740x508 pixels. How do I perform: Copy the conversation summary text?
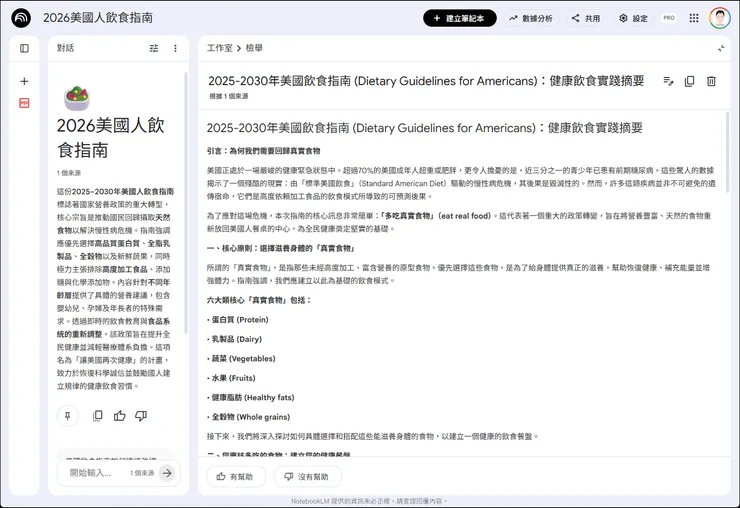click(98, 415)
